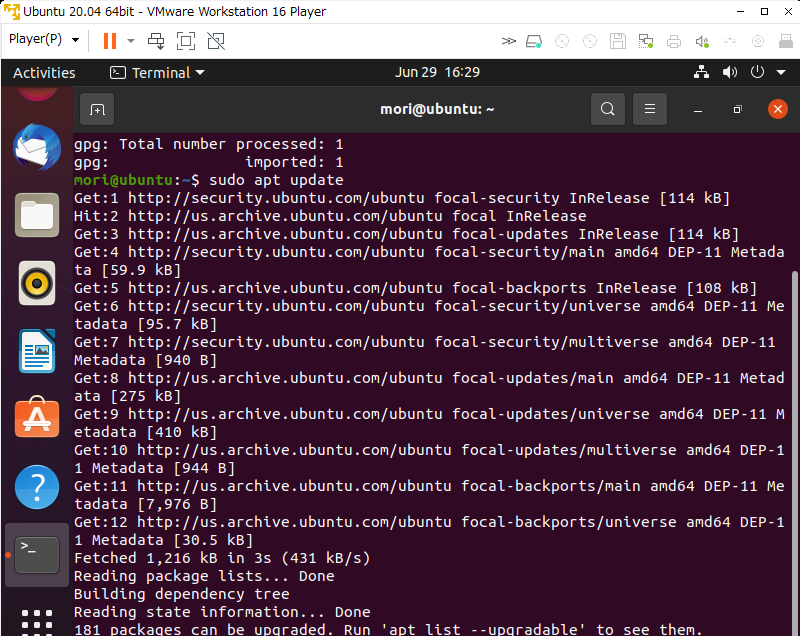The height and width of the screenshot is (636, 800).
Task: Open the clock showing Jun 29 16:29
Action: 437,72
